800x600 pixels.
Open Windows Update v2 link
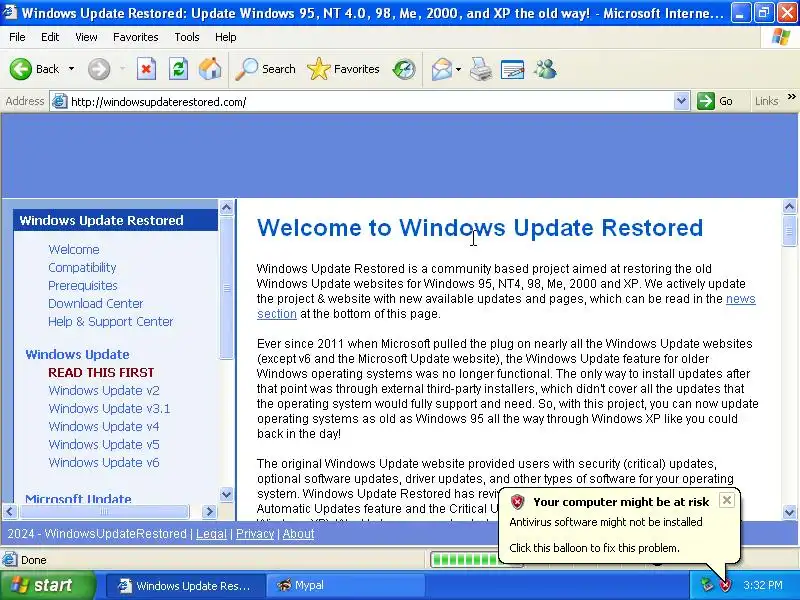(x=104, y=390)
